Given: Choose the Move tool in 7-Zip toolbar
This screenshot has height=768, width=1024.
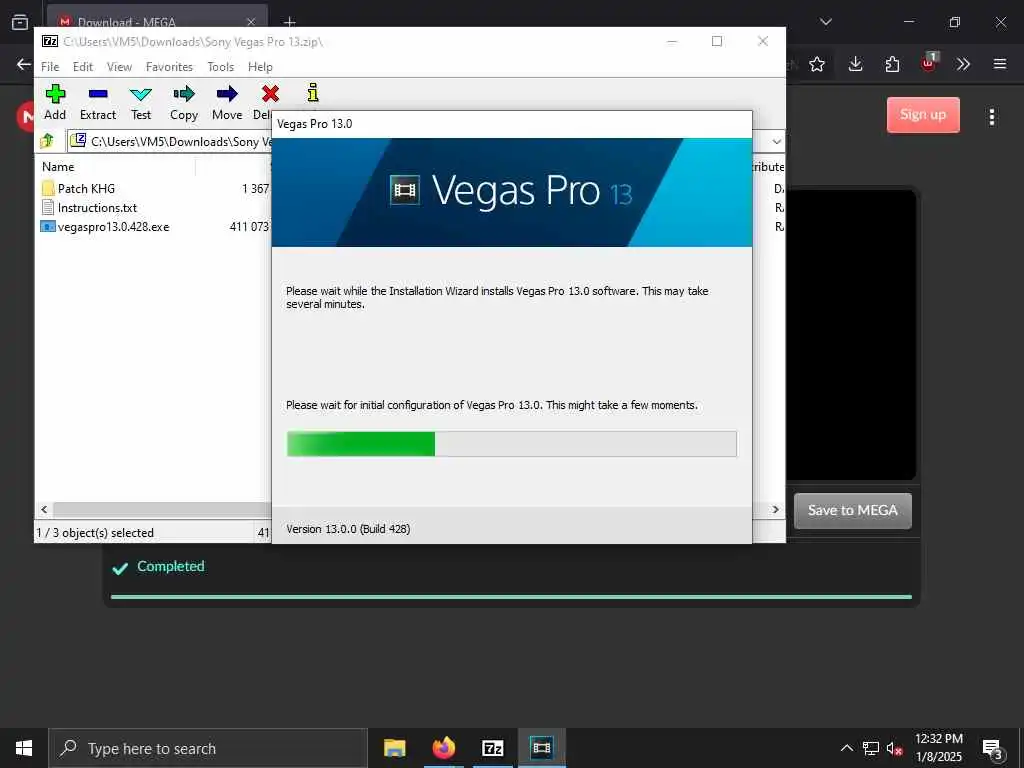Looking at the screenshot, I should [227, 103].
